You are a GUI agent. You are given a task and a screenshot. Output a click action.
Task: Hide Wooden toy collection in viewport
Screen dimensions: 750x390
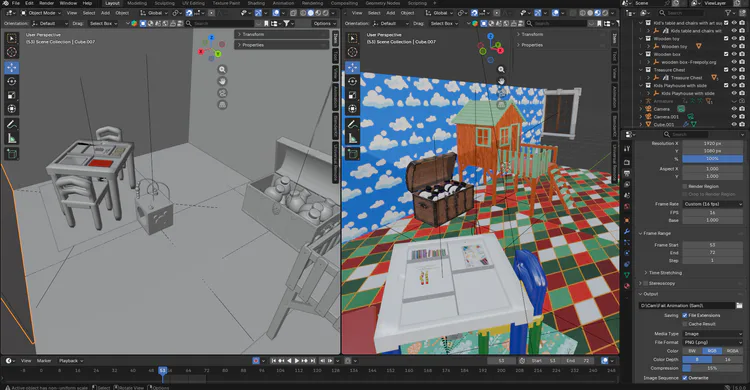point(734,38)
